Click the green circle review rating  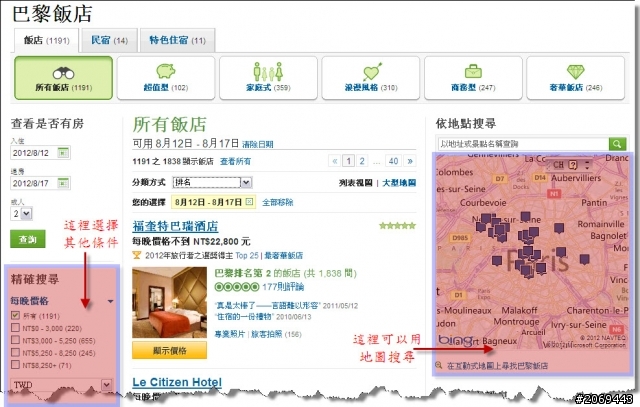[237, 287]
